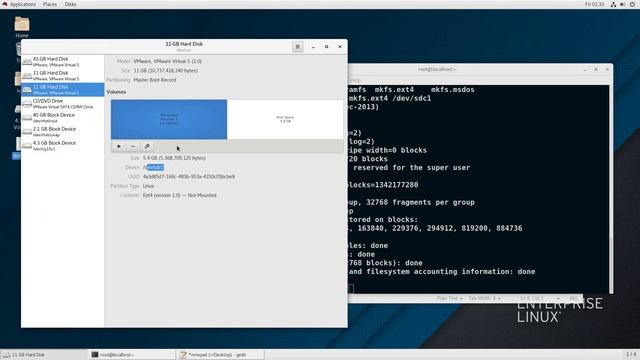Screen dimensions: 640x360
Task: Click the 4.3 GB Block Device icon
Action: click(x=27, y=146)
